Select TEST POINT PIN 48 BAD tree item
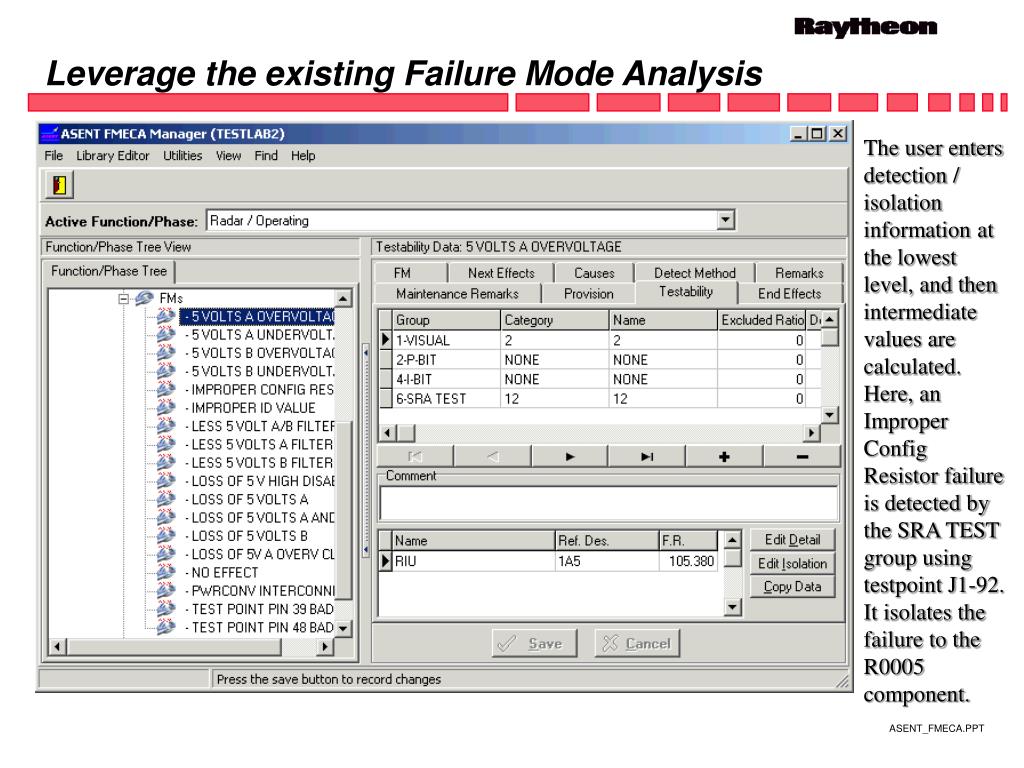The image size is (1024, 768). coord(262,627)
